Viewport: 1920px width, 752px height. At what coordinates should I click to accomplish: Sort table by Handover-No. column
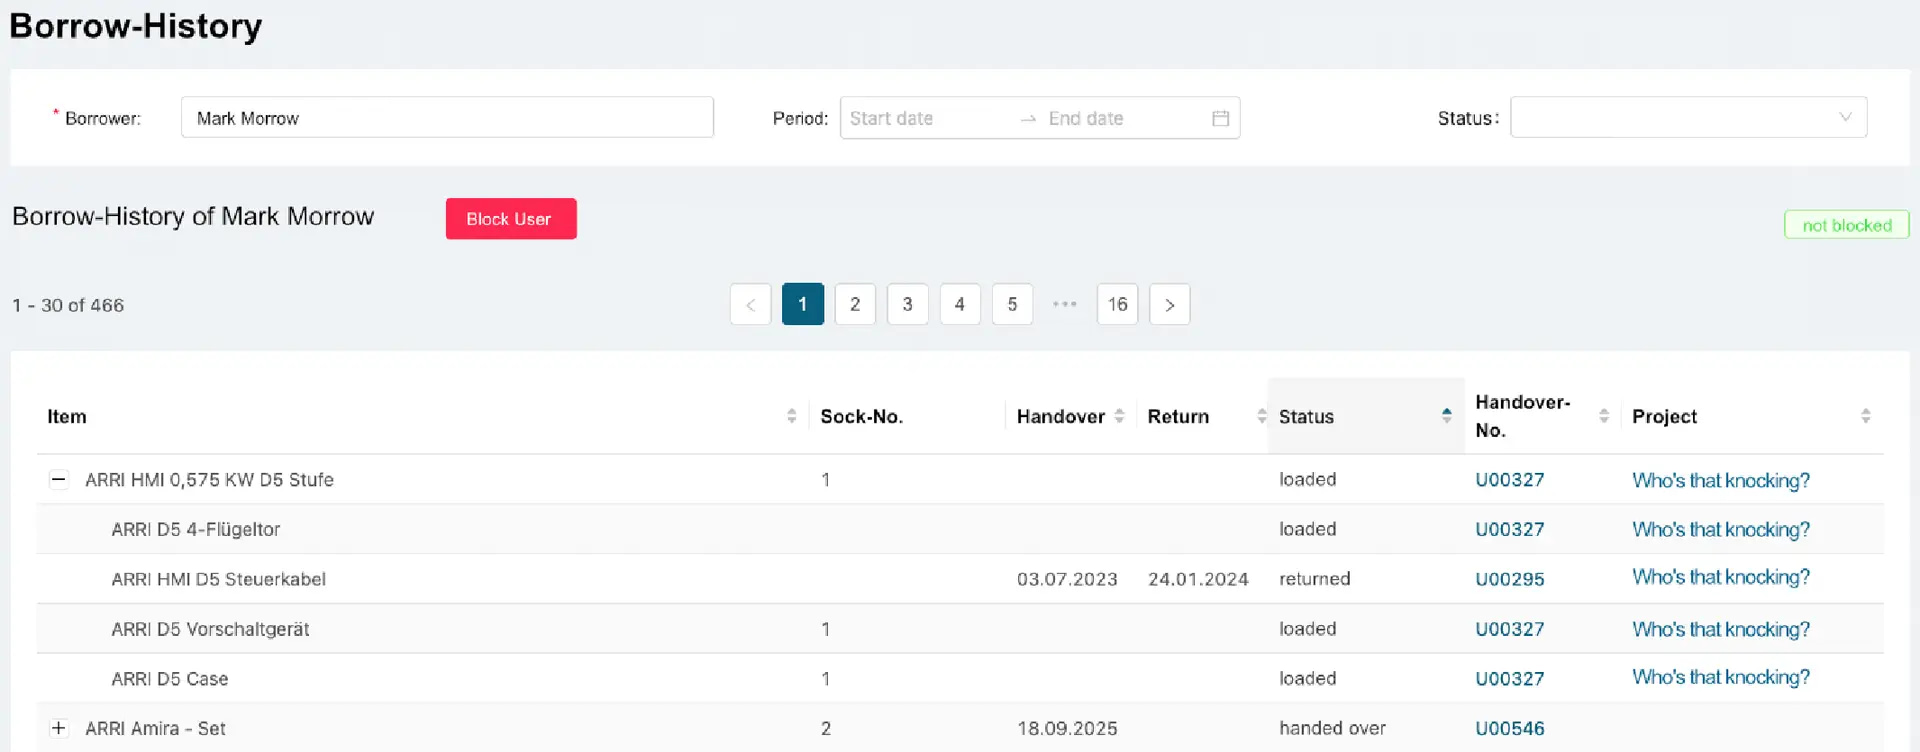1603,416
